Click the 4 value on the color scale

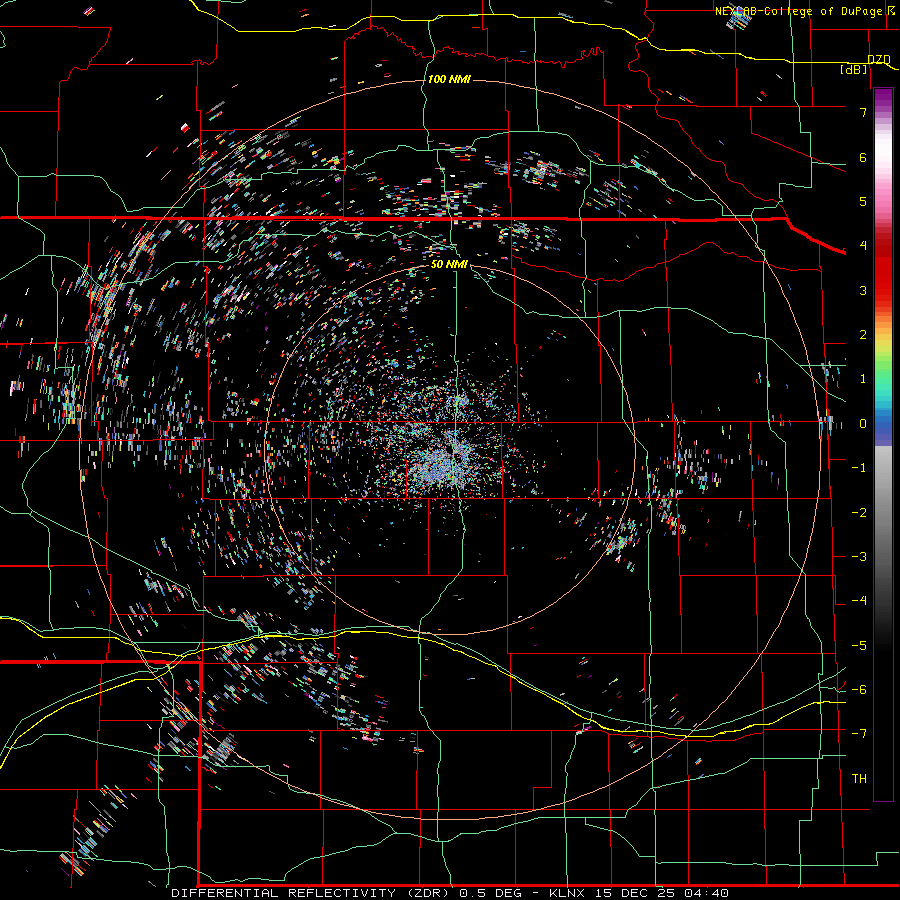[863, 245]
